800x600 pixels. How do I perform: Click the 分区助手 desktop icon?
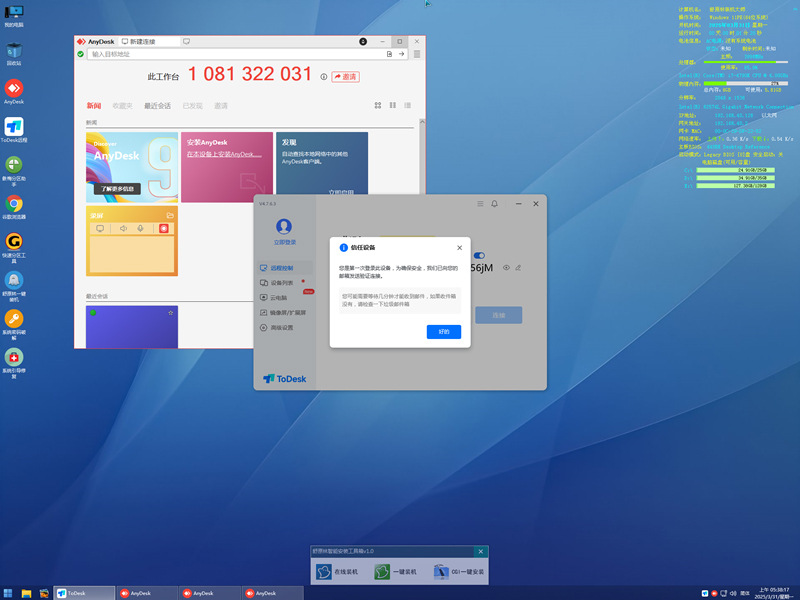(14, 171)
